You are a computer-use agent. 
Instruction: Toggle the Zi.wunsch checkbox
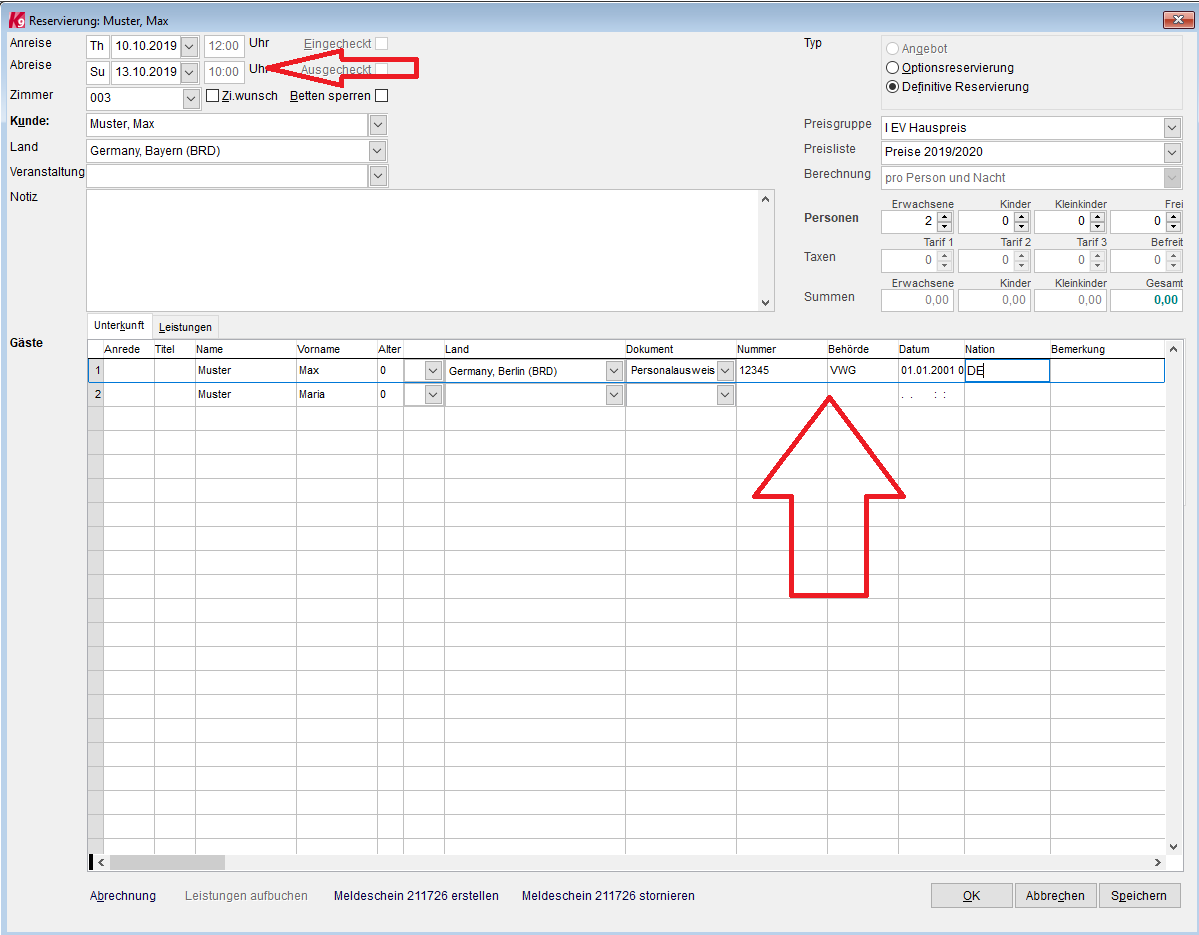click(x=213, y=96)
